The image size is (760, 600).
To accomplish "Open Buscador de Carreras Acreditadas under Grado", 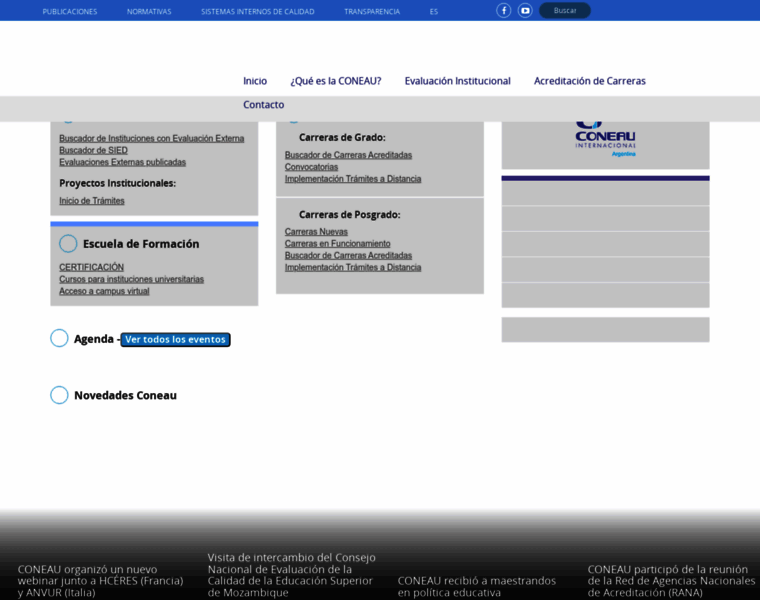I will [x=348, y=155].
